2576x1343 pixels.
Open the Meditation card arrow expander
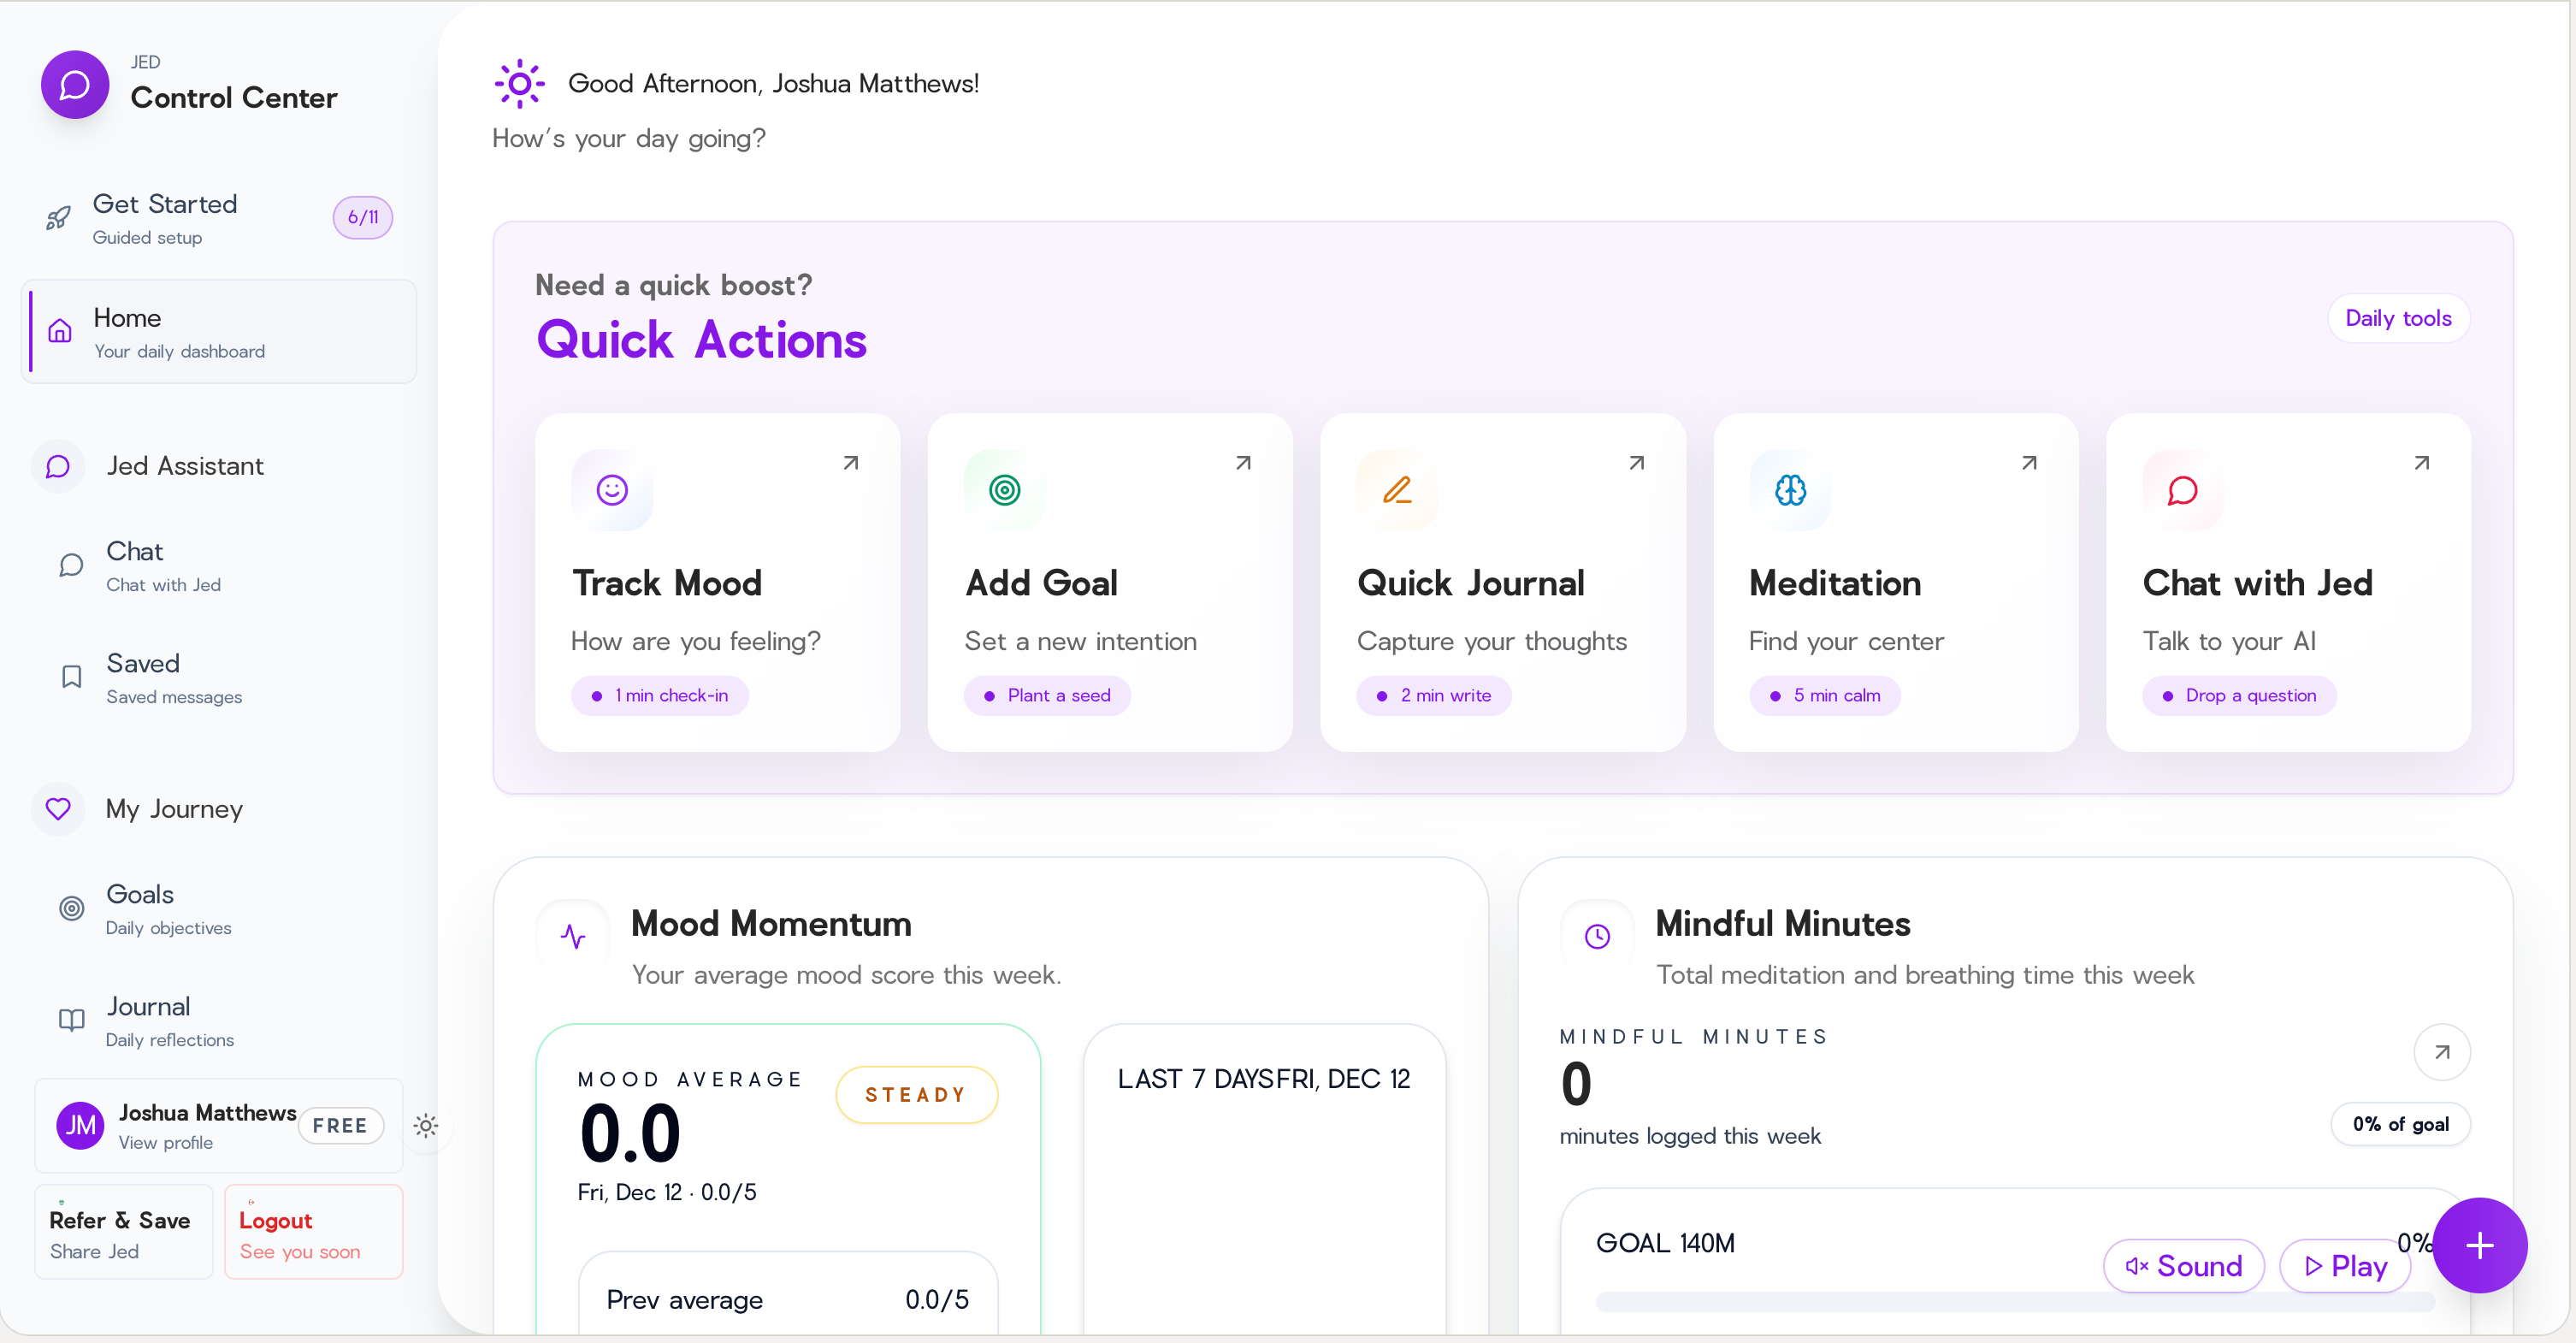2029,462
